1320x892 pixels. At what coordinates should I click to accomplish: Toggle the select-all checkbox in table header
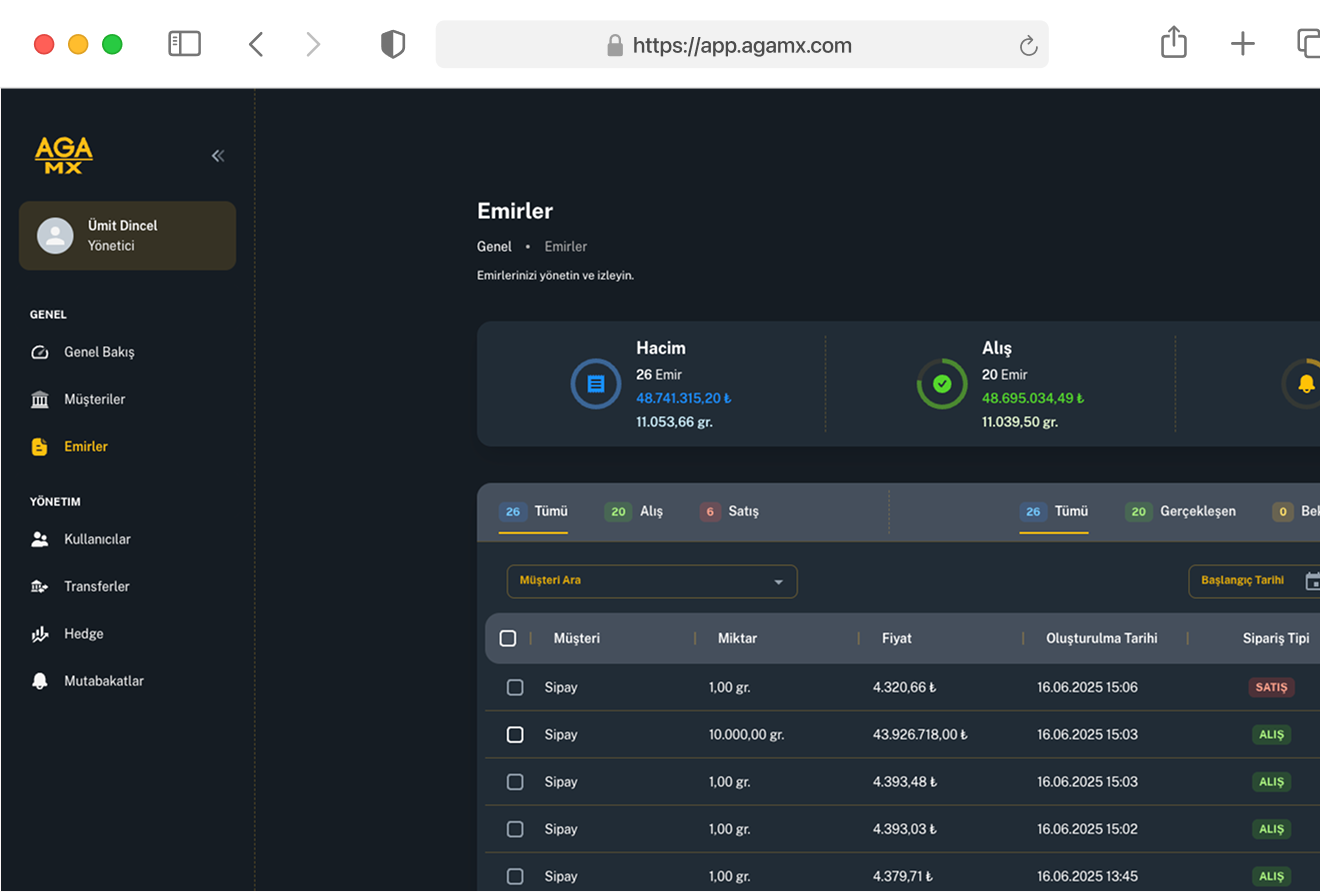tap(509, 638)
